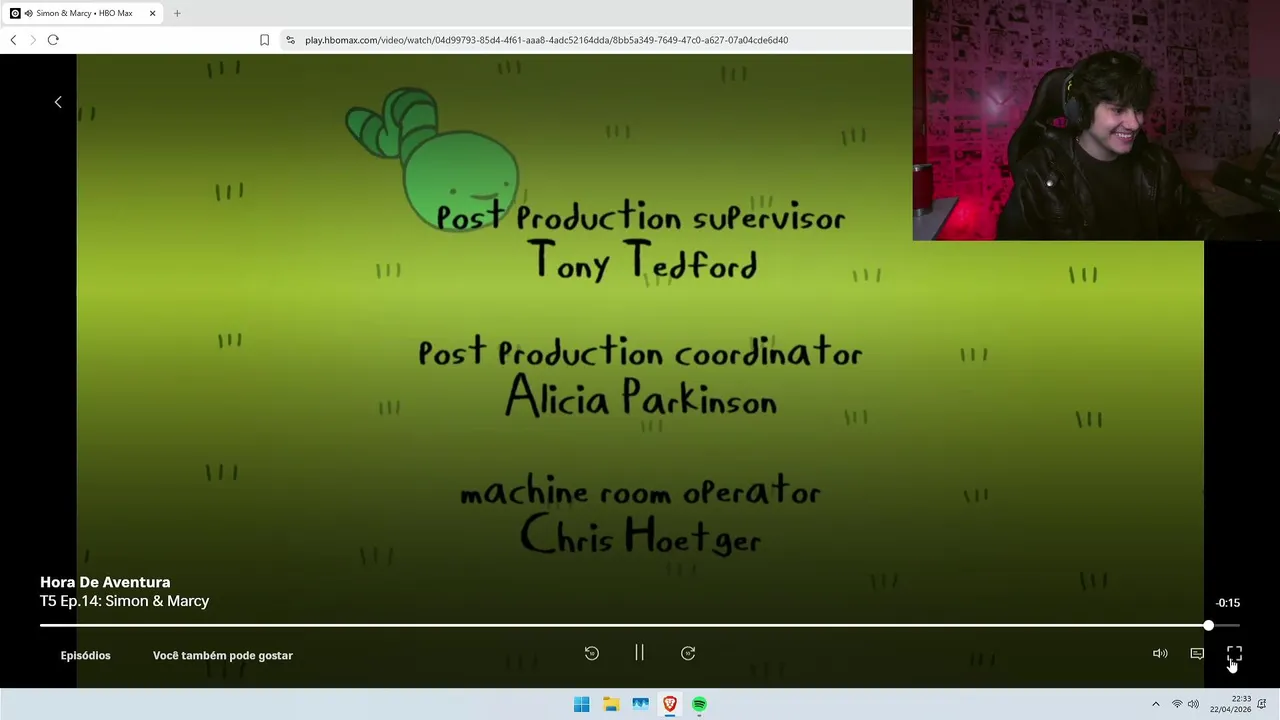
Task: Open Spotify from the taskbar
Action: point(699,704)
